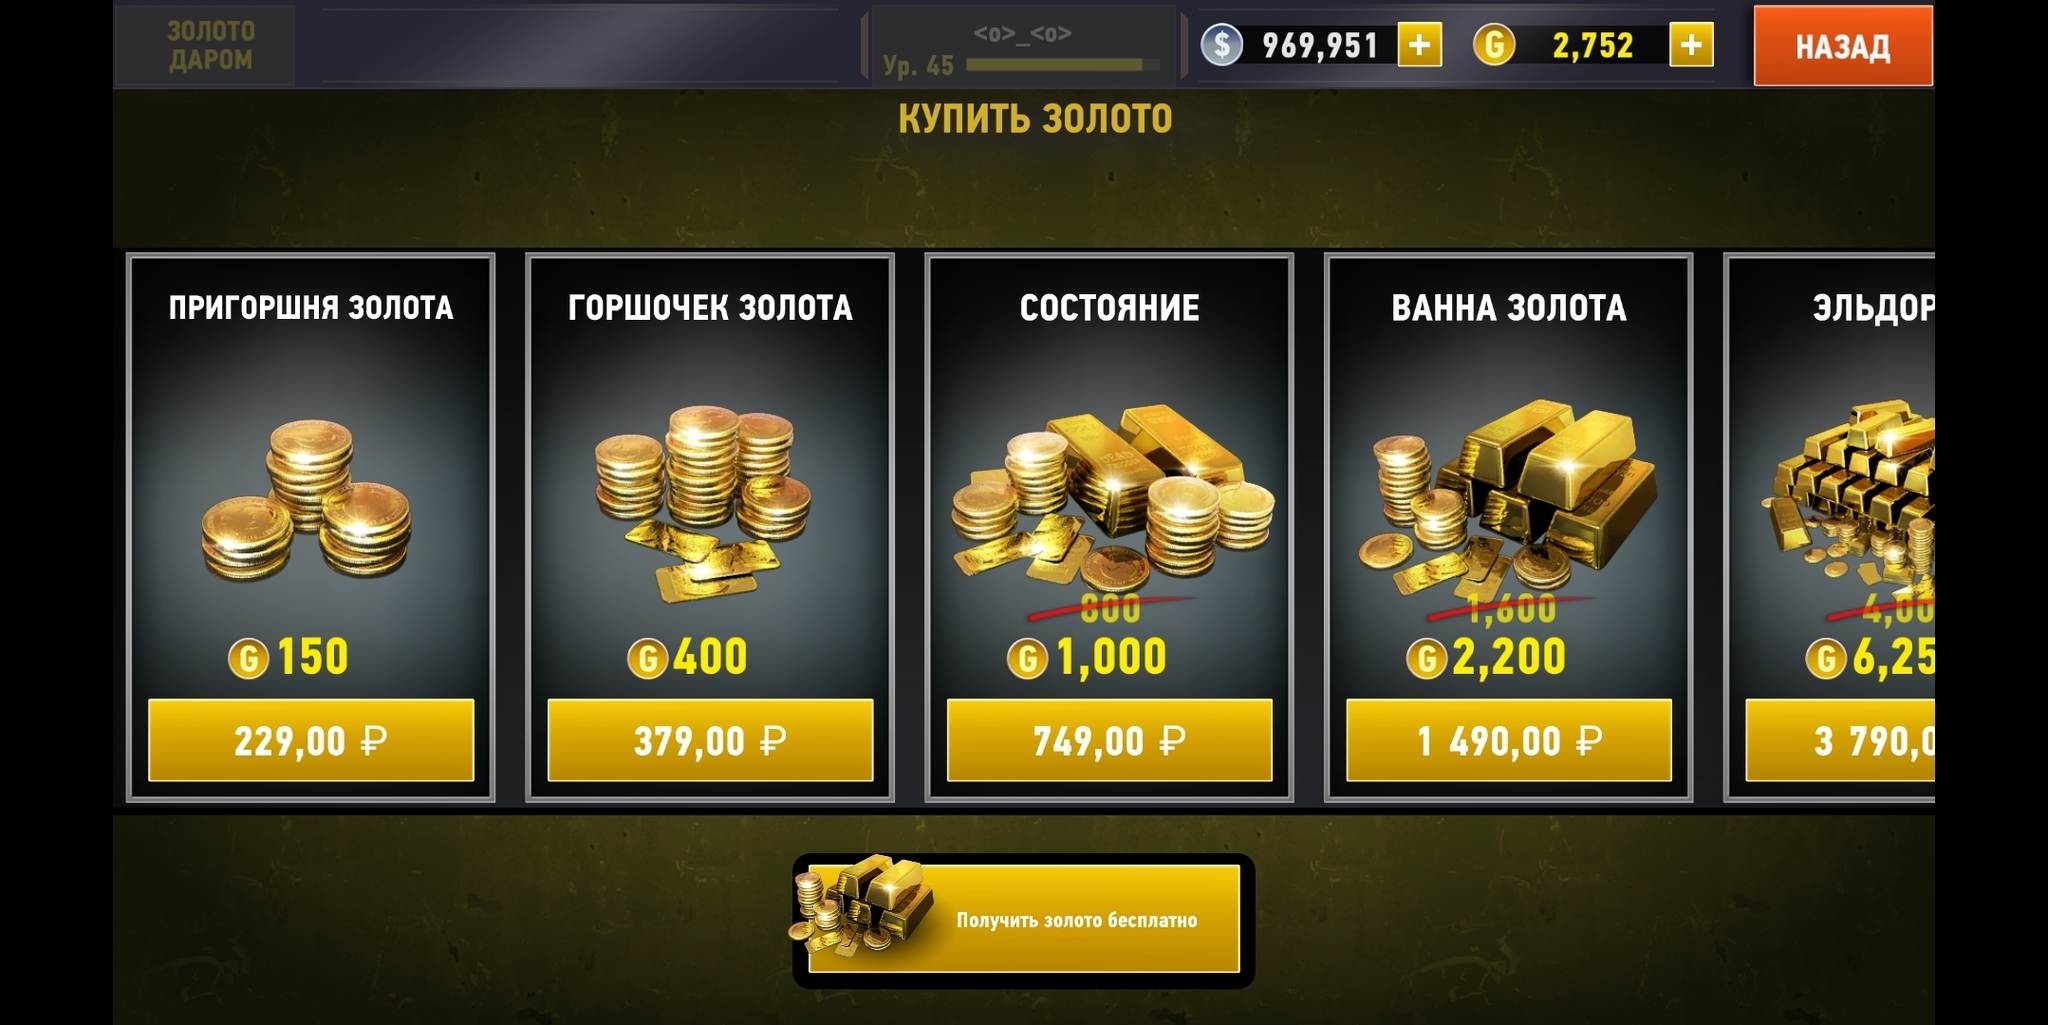Purchase the 1 490,00 ₽ gold pack
Screen dimensions: 2048x1025
coord(1509,740)
